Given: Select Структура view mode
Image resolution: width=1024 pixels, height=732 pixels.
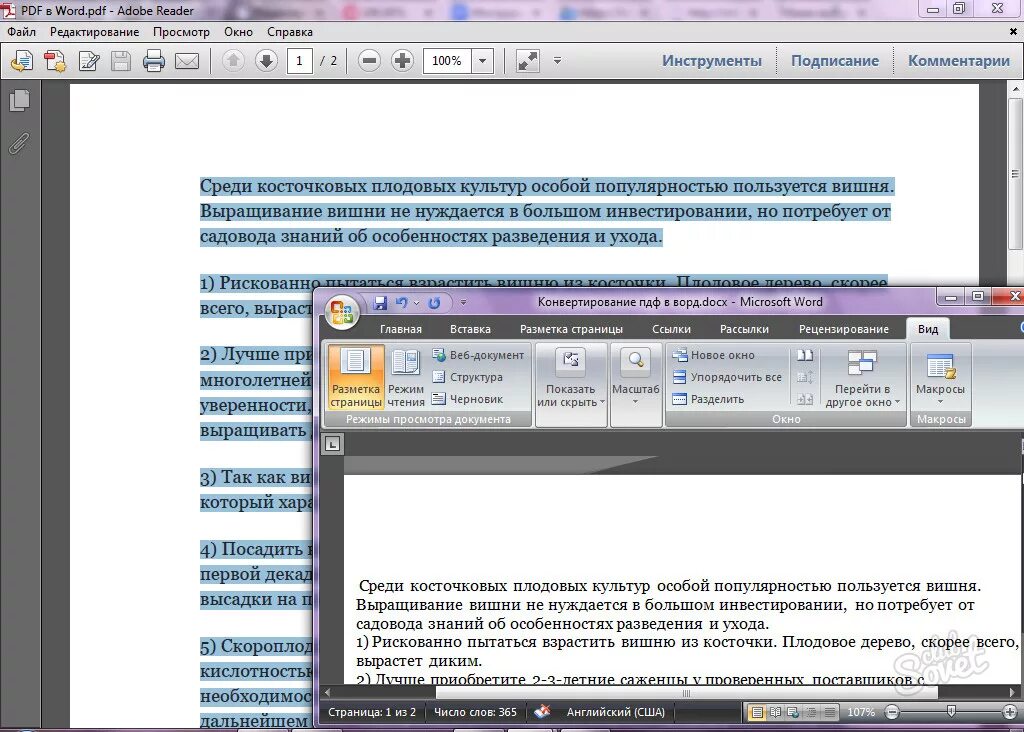Looking at the screenshot, I should (468, 377).
